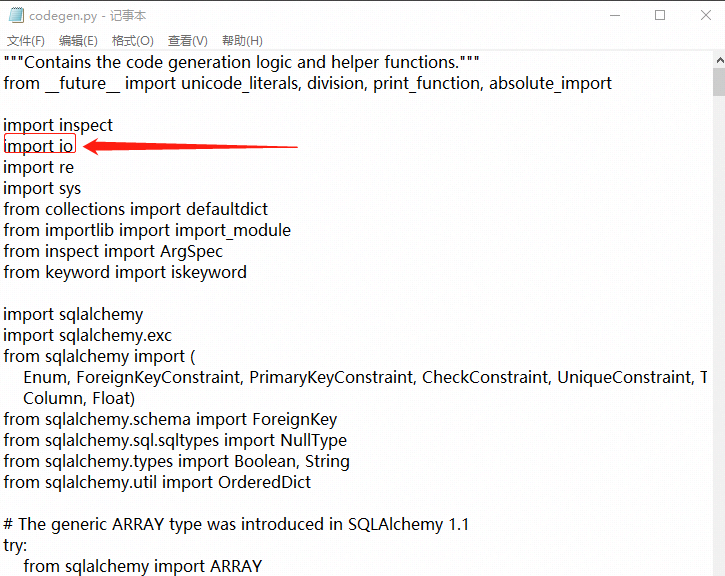Open the 帮助(H) menu
Viewport: 725px width, 576px height.
point(242,41)
